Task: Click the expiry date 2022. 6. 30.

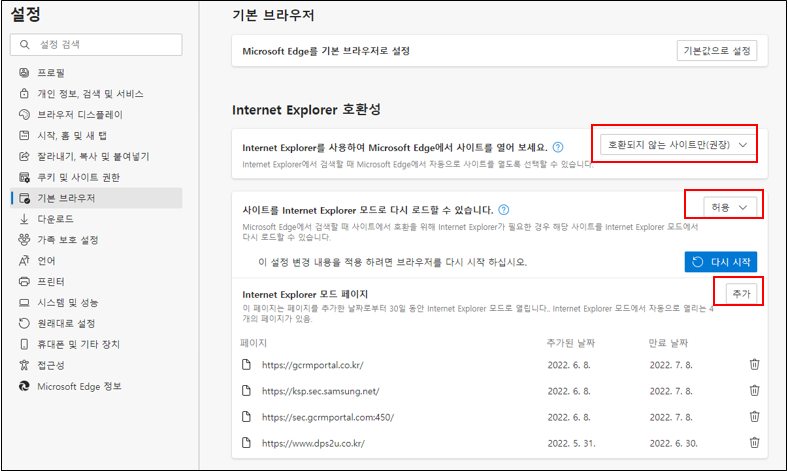Action: (x=673, y=443)
